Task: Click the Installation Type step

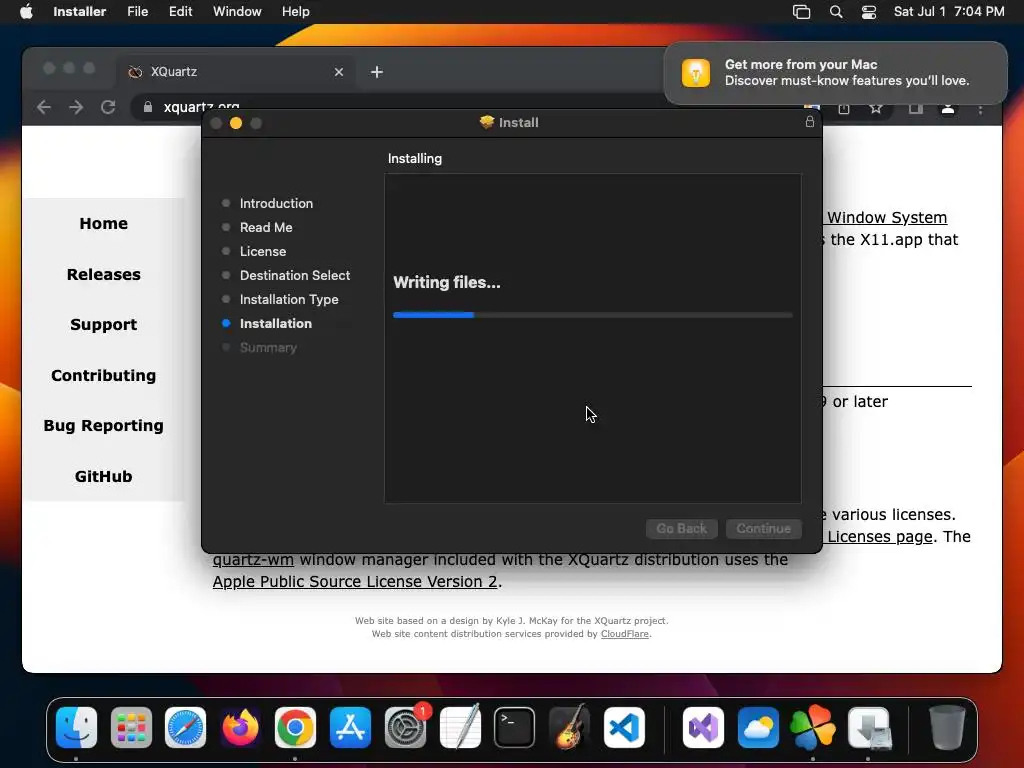Action: [x=289, y=300]
